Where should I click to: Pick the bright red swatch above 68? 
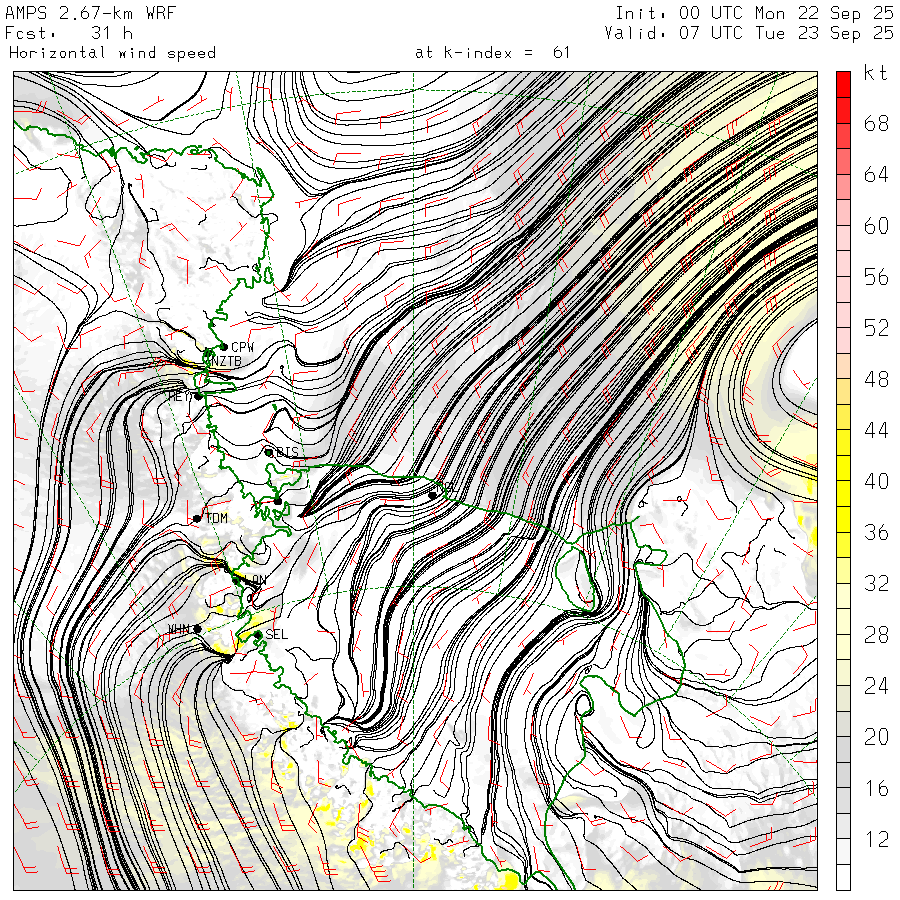click(843, 85)
